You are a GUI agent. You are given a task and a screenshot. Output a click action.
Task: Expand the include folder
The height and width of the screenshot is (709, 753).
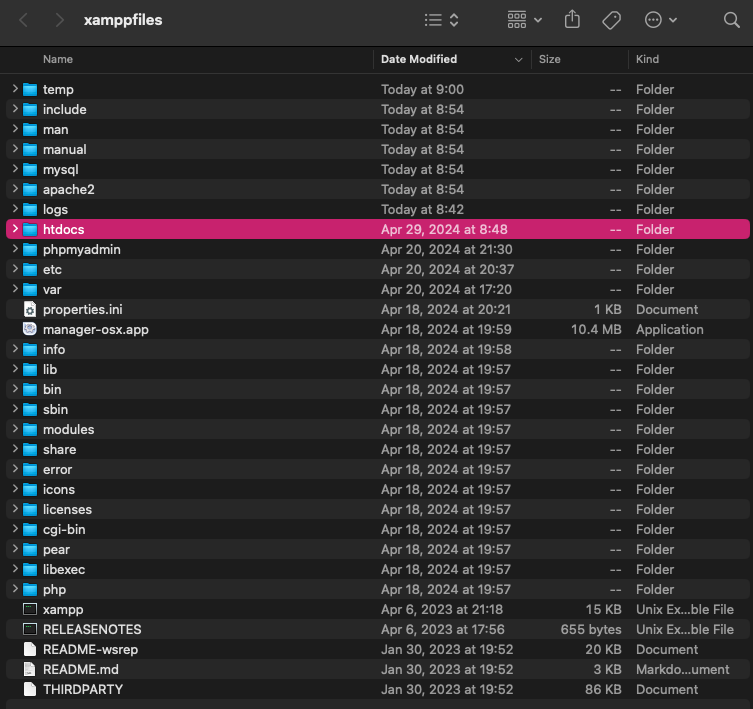[x=15, y=109]
